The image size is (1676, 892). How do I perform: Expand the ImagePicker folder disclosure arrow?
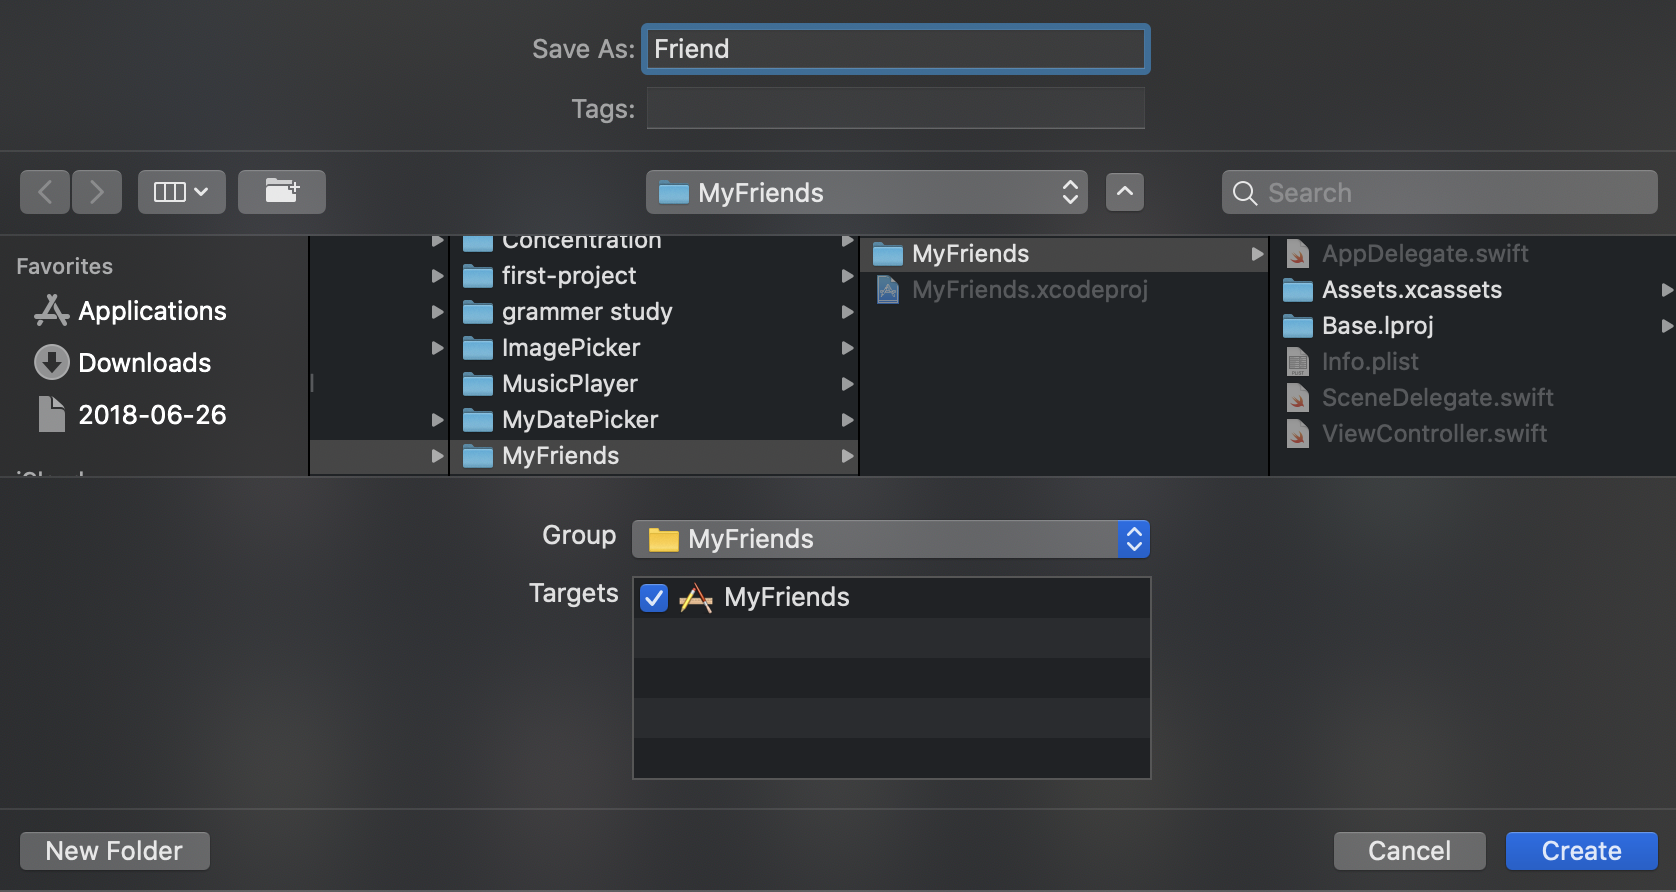847,348
